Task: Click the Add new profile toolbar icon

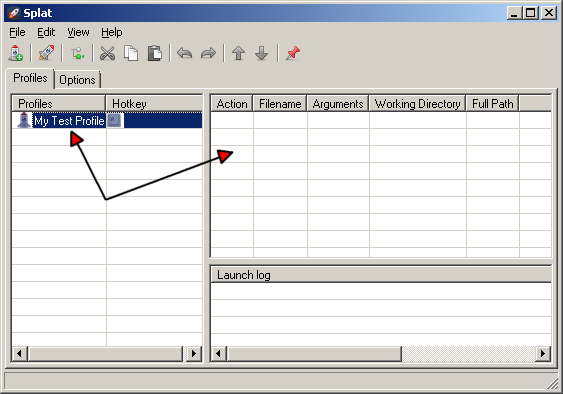Action: pos(15,53)
